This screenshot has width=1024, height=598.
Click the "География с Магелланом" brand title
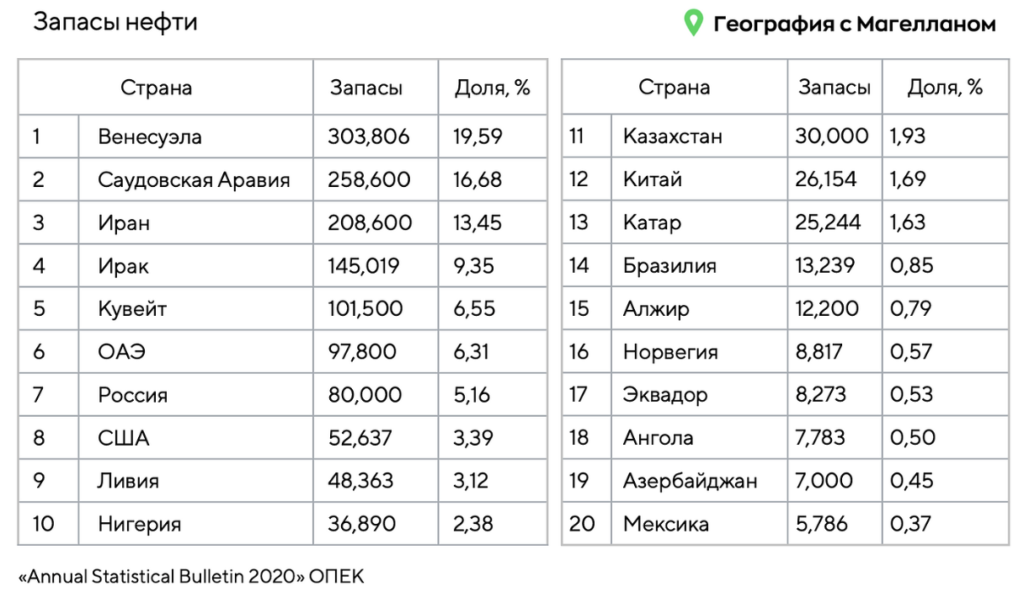[854, 24]
